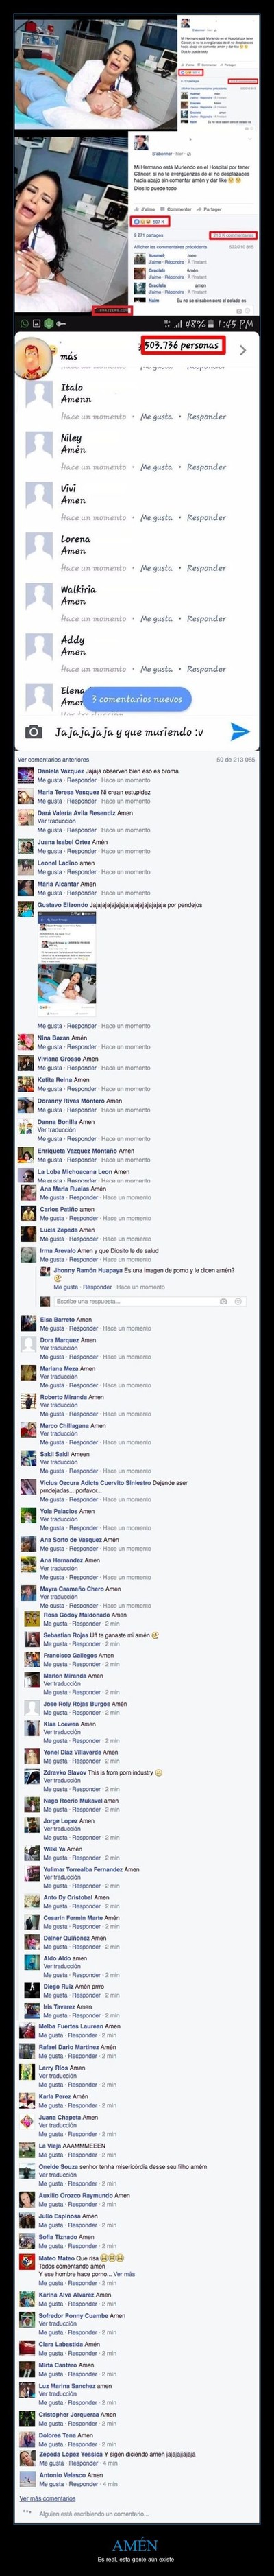Click the camera icon in the reply field
The width and height of the screenshot is (274, 2576).
click(223, 1301)
